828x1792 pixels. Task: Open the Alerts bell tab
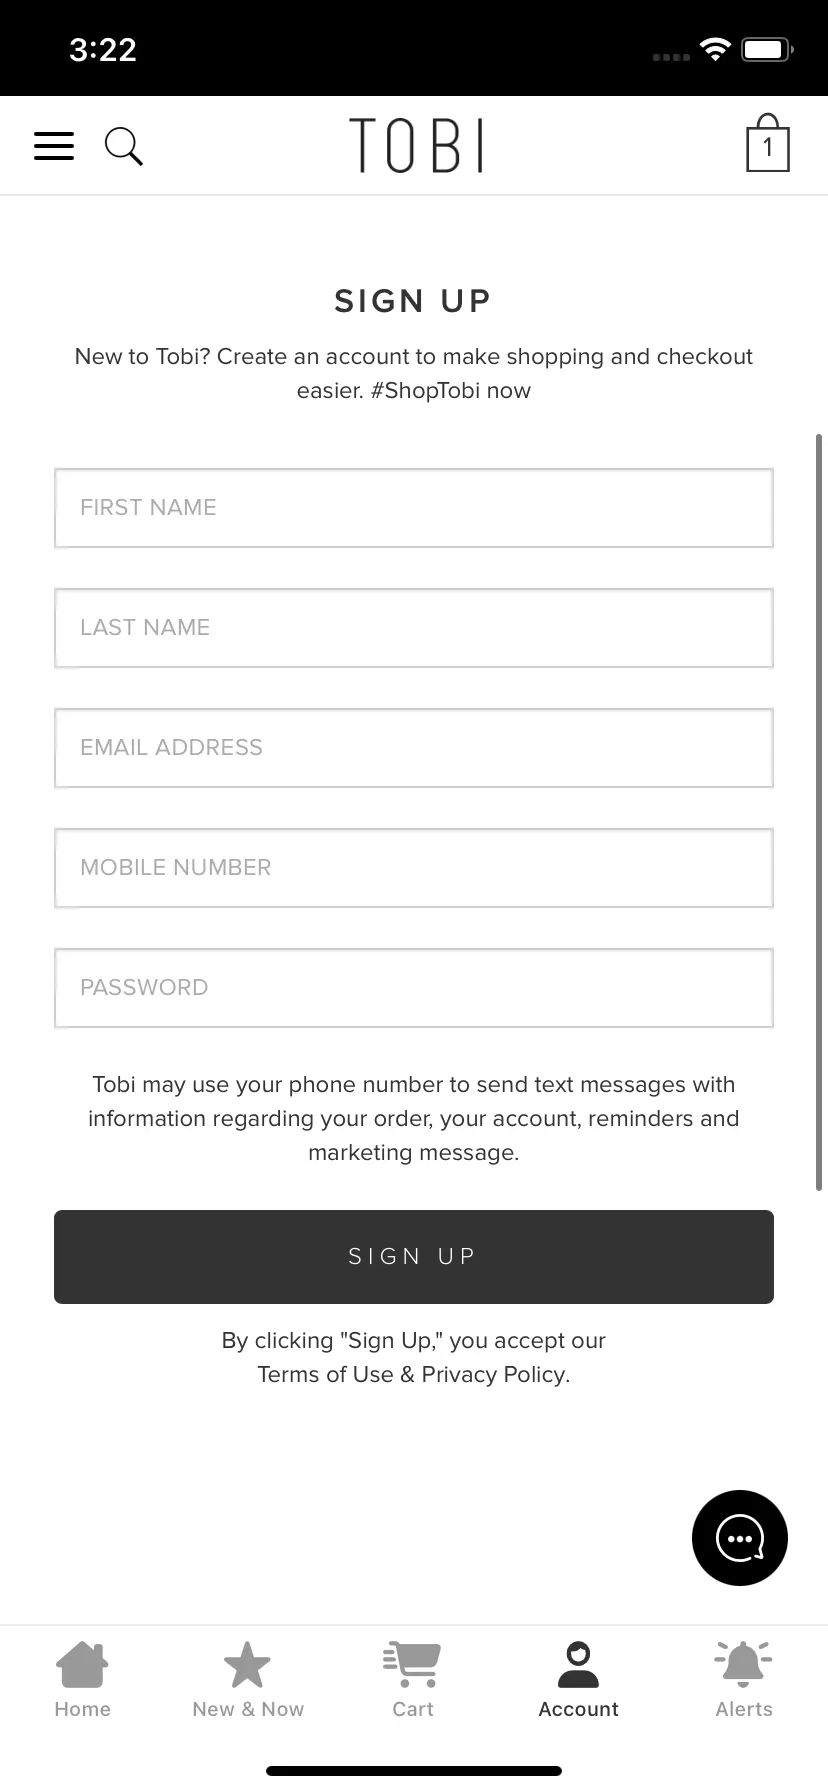pyautogui.click(x=744, y=1680)
